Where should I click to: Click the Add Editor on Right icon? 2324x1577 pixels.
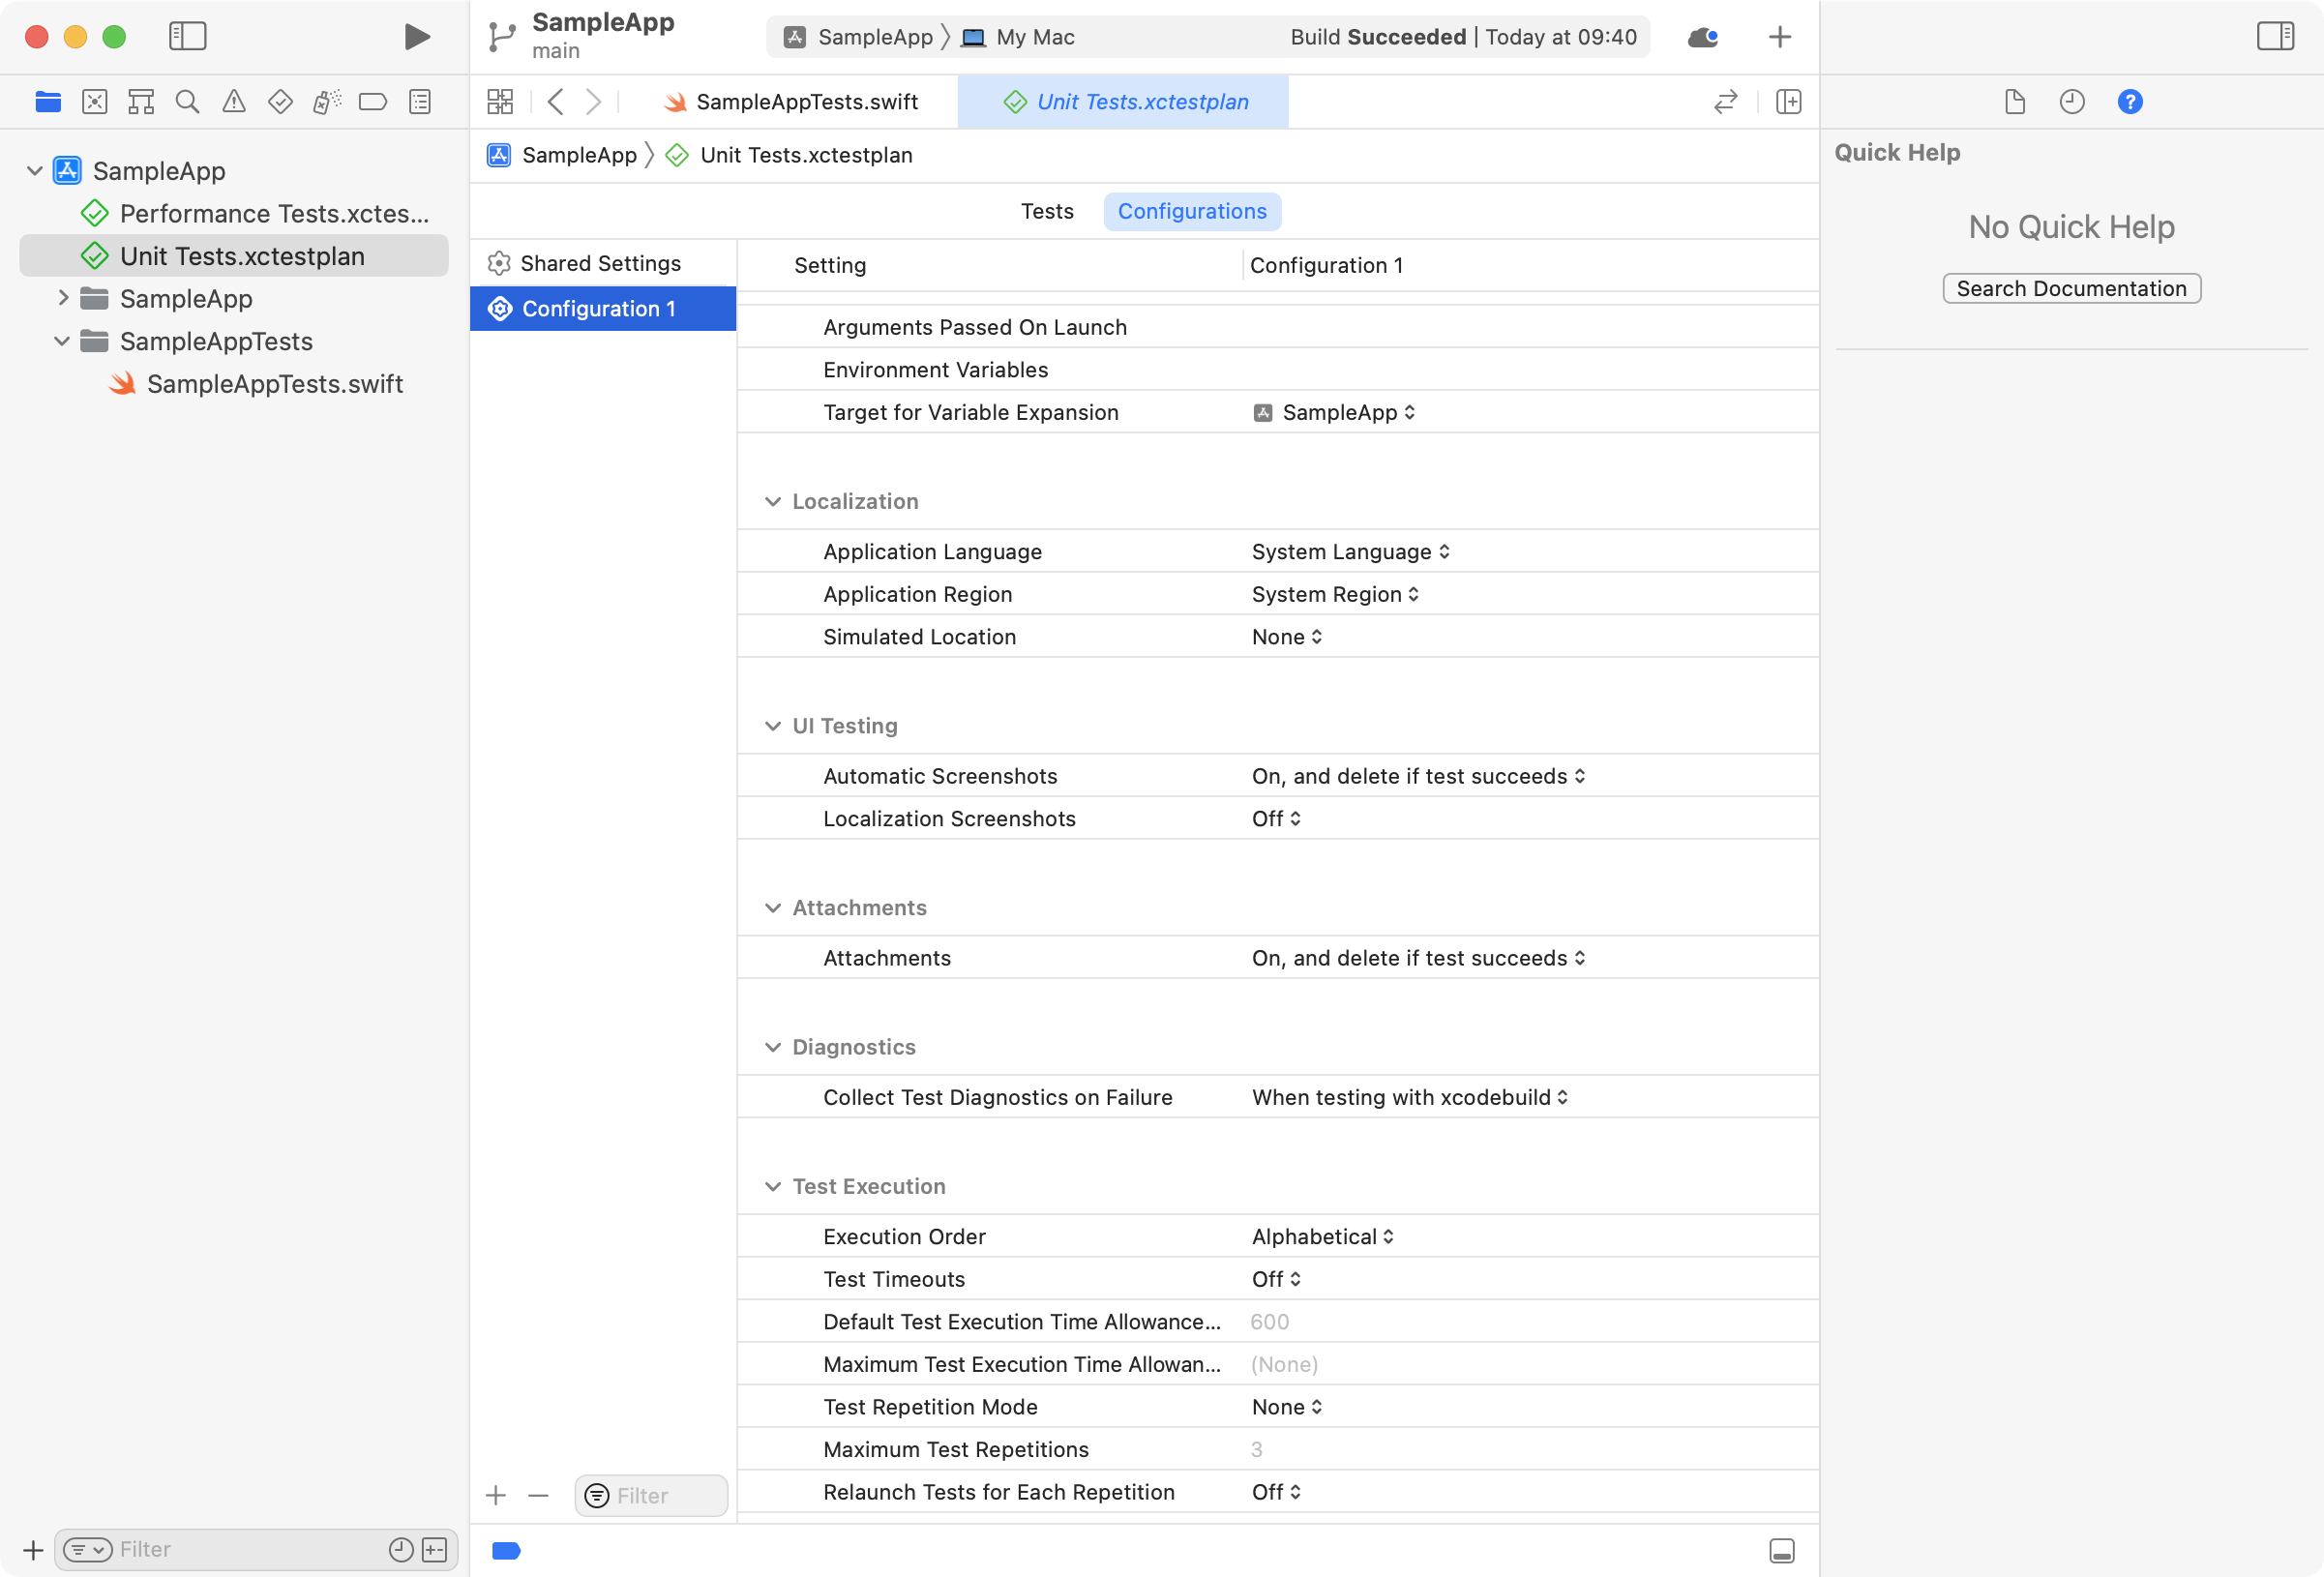click(1788, 101)
